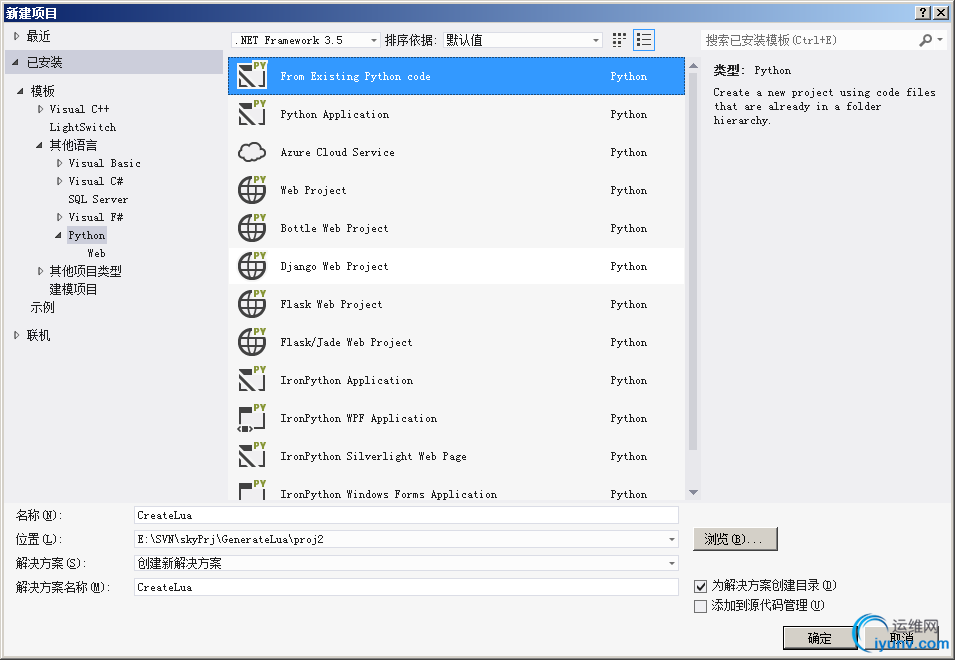This screenshot has width=955, height=660.
Task: Select SQL Server in the template tree
Action: pyautogui.click(x=98, y=199)
